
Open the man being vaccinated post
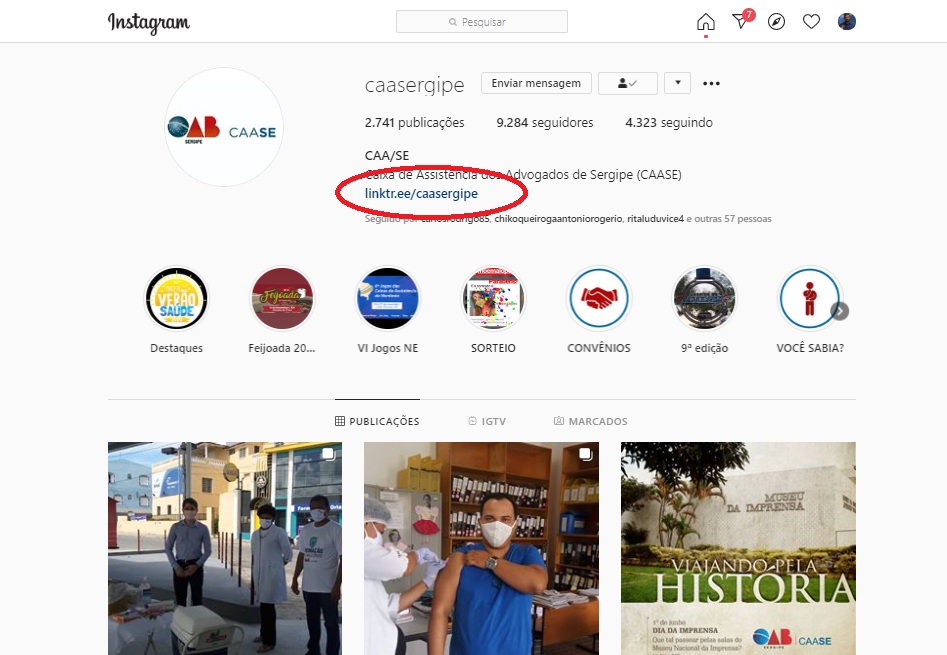point(481,548)
